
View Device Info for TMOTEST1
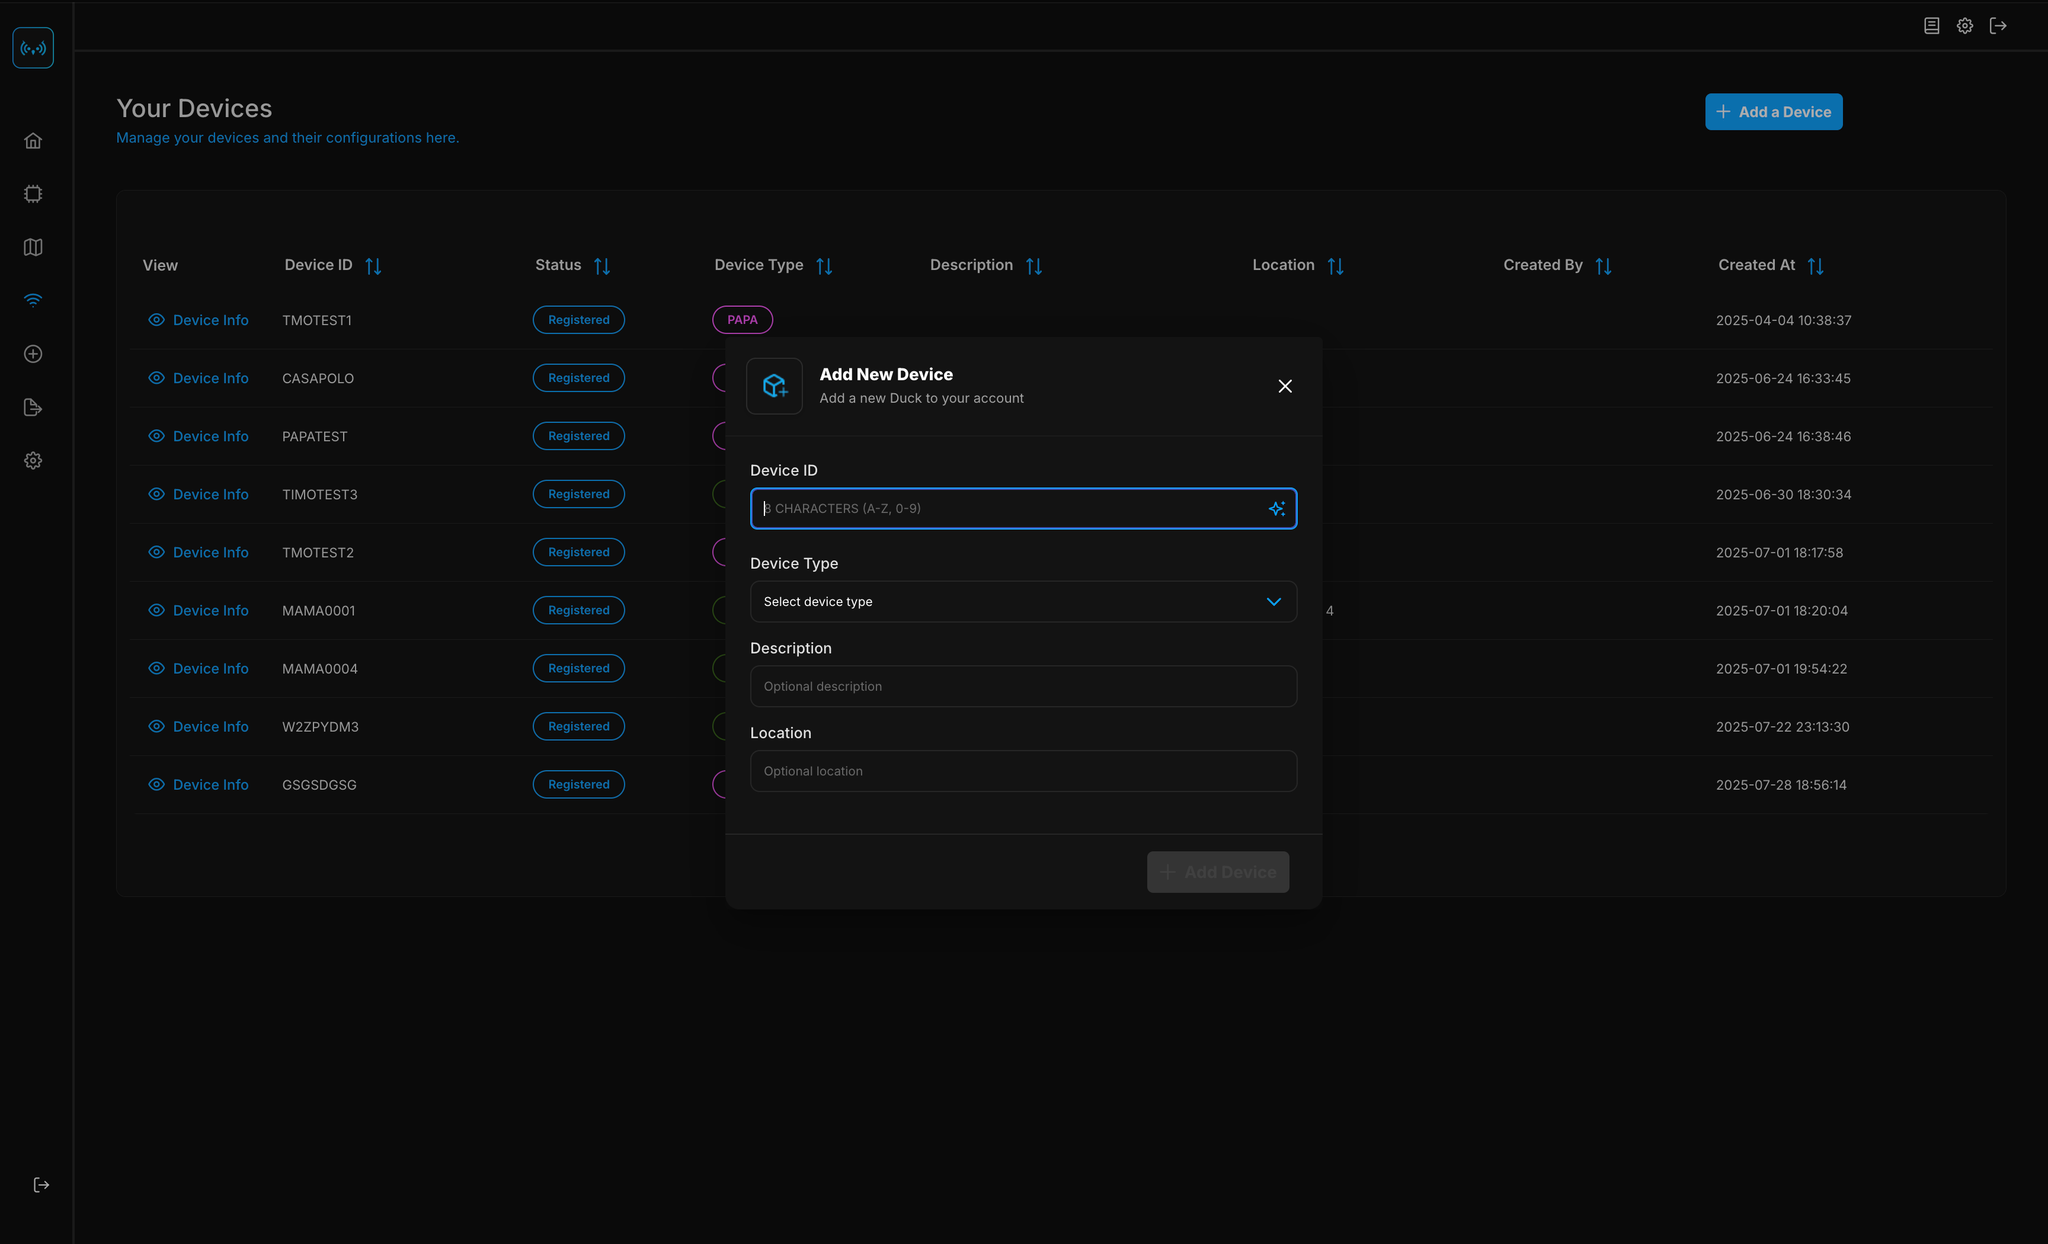point(198,320)
